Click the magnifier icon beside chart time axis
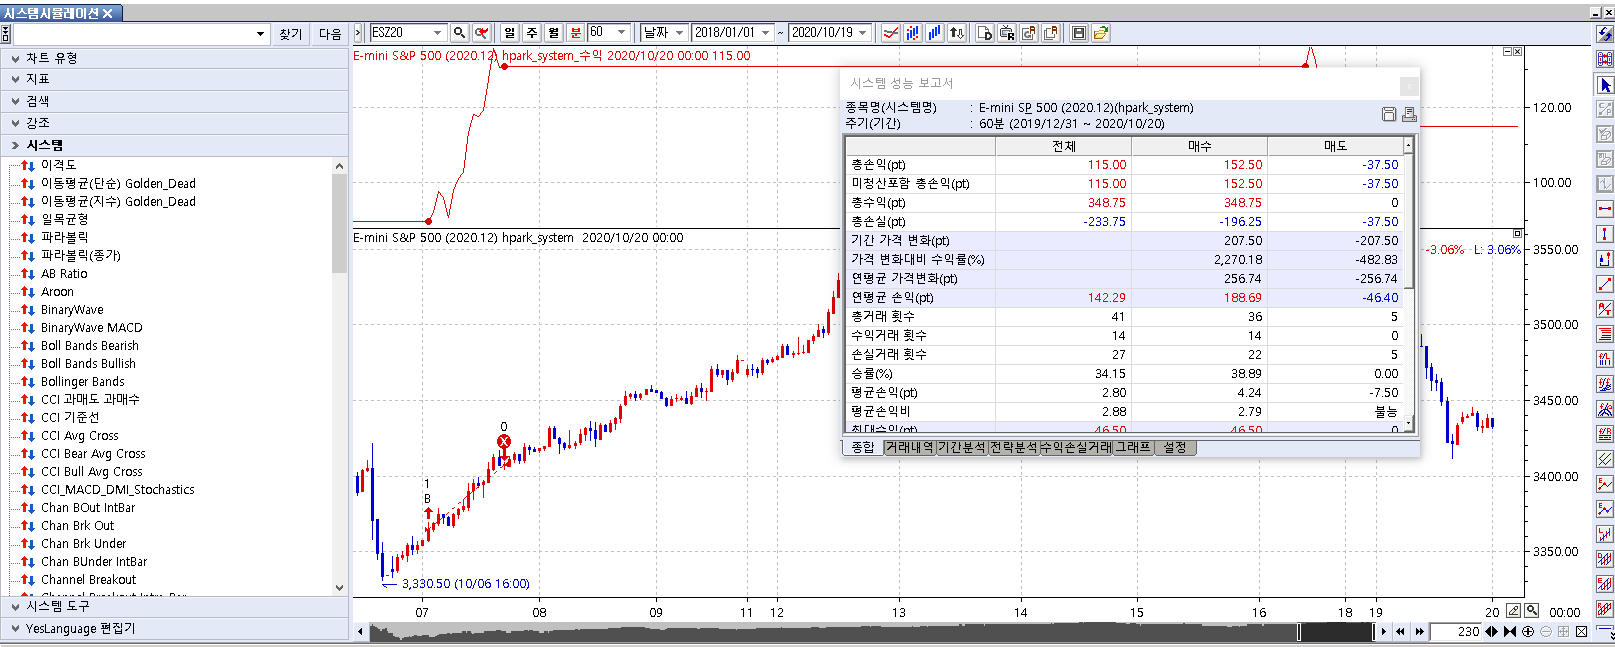 1532,611
